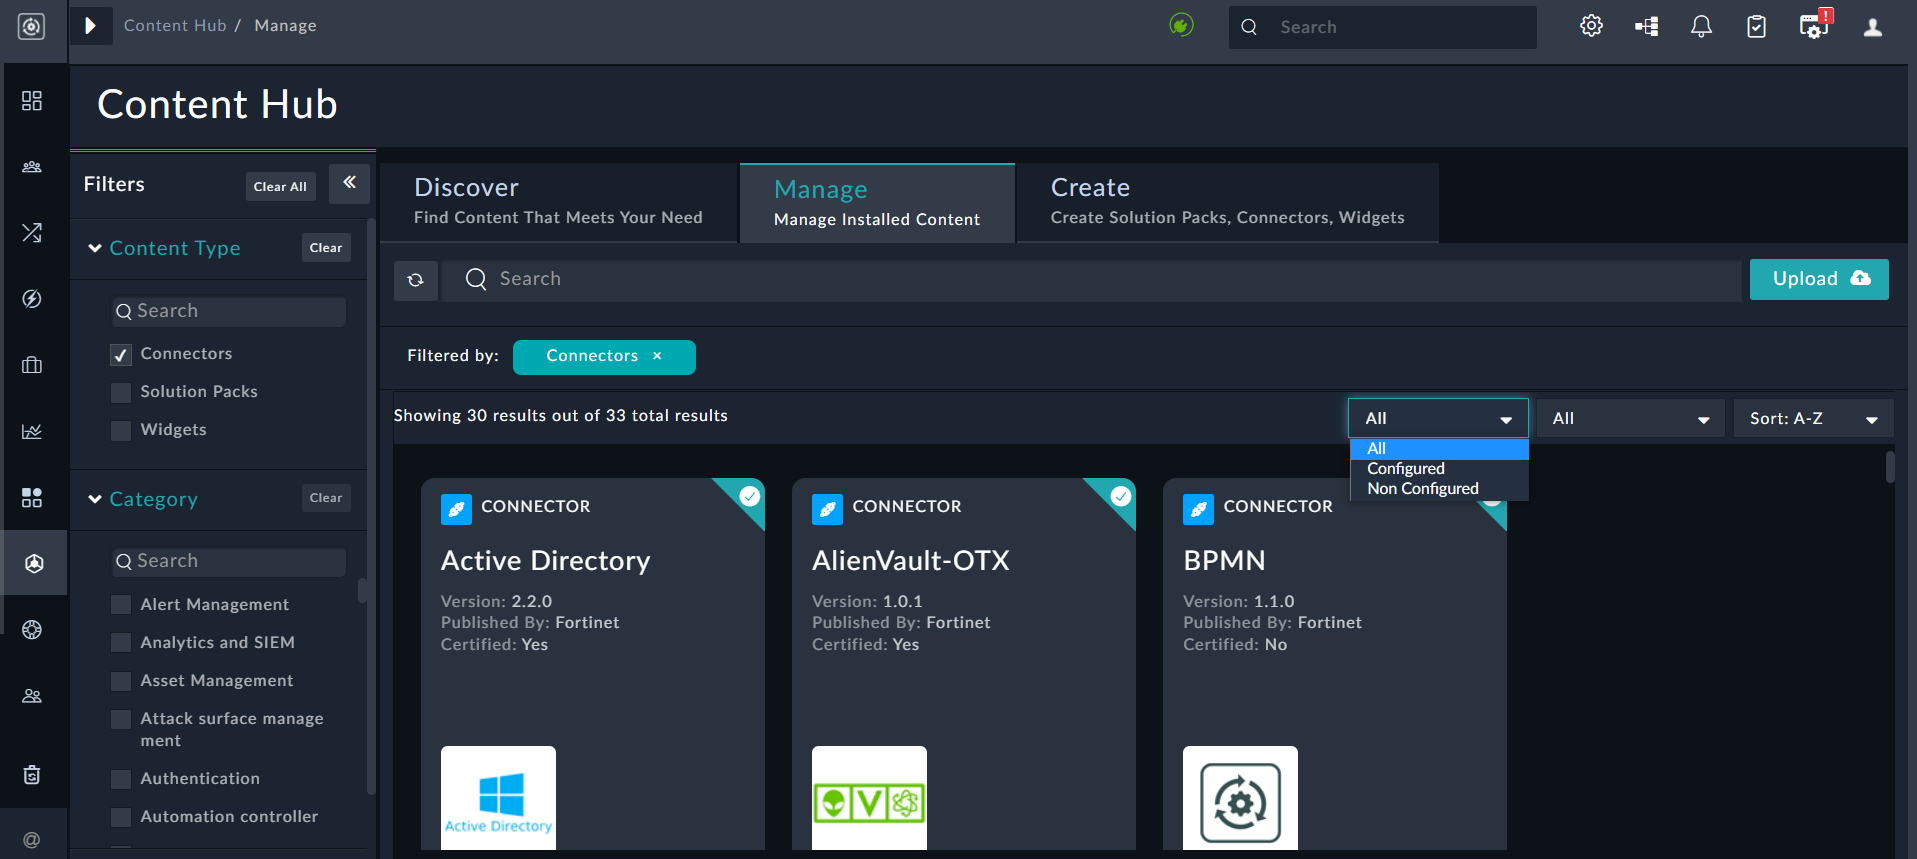This screenshot has height=859, width=1917.
Task: Click the play arrow icon near breadcrumb
Action: (x=90, y=26)
